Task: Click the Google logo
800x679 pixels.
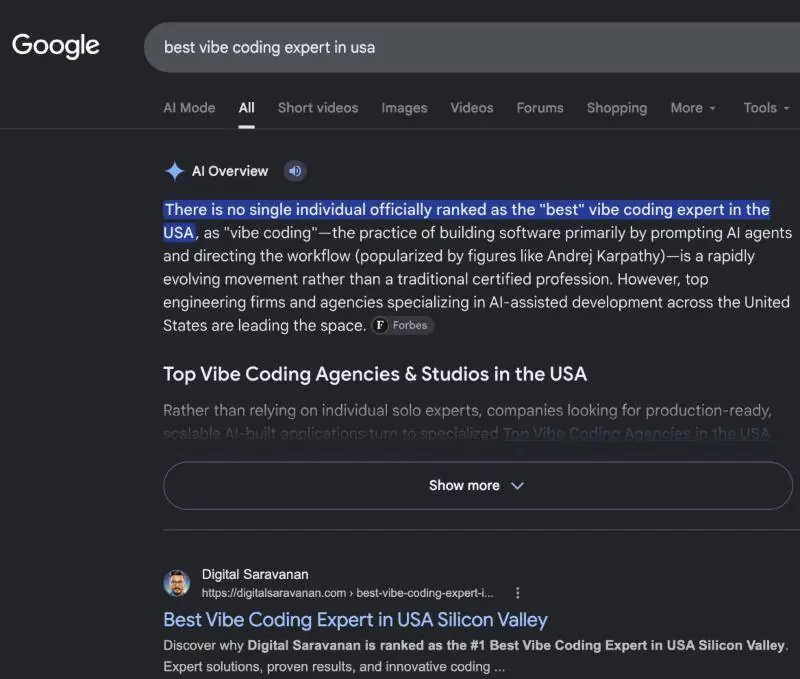Action: coord(56,45)
